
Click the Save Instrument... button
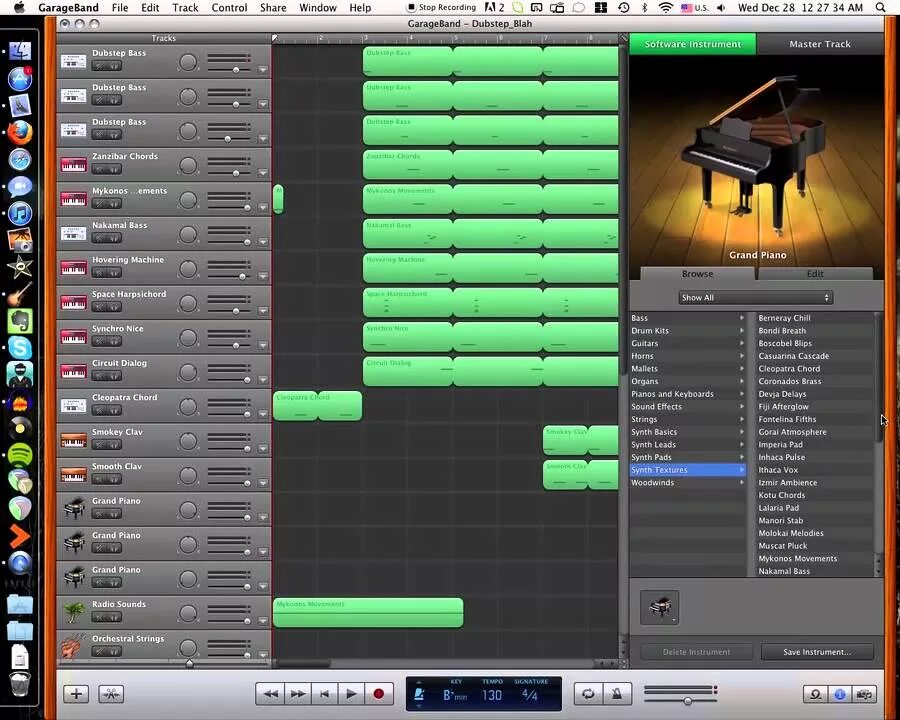(x=817, y=652)
